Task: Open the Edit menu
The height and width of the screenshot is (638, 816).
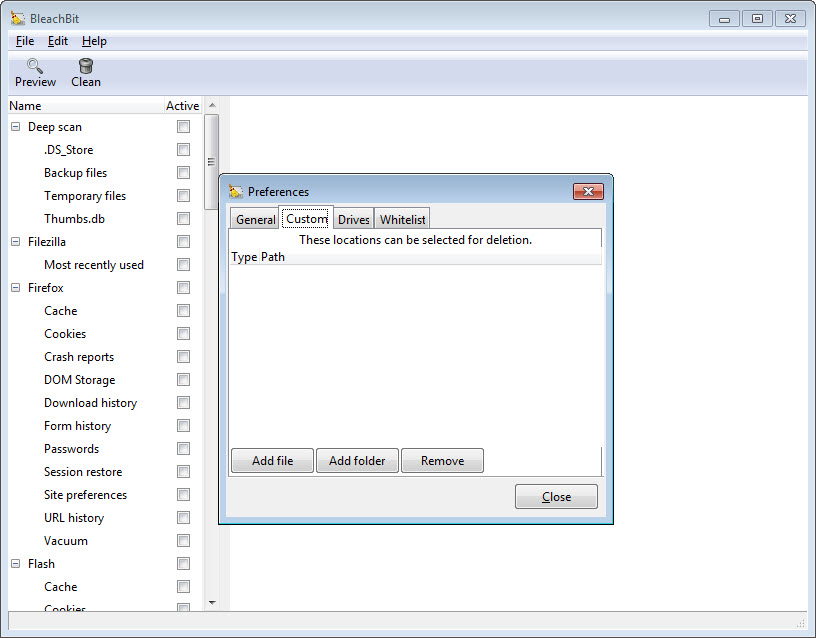Action: (58, 41)
